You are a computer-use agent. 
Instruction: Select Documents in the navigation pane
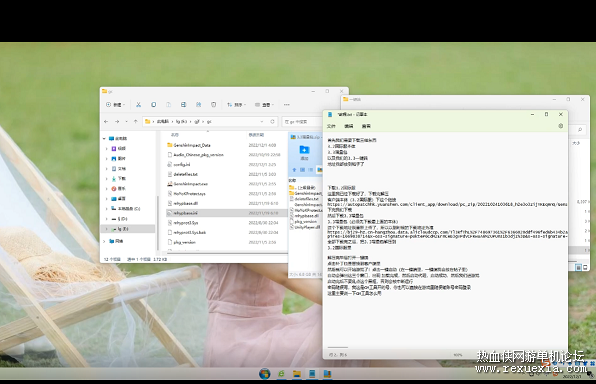(x=119, y=168)
